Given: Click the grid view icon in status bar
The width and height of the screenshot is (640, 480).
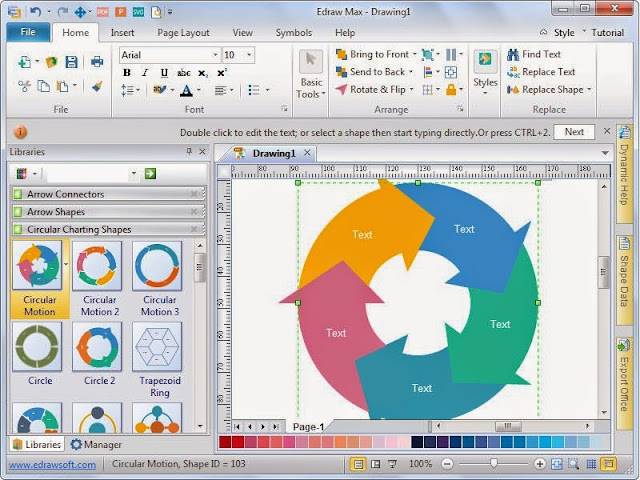Looking at the screenshot, I should 591,464.
